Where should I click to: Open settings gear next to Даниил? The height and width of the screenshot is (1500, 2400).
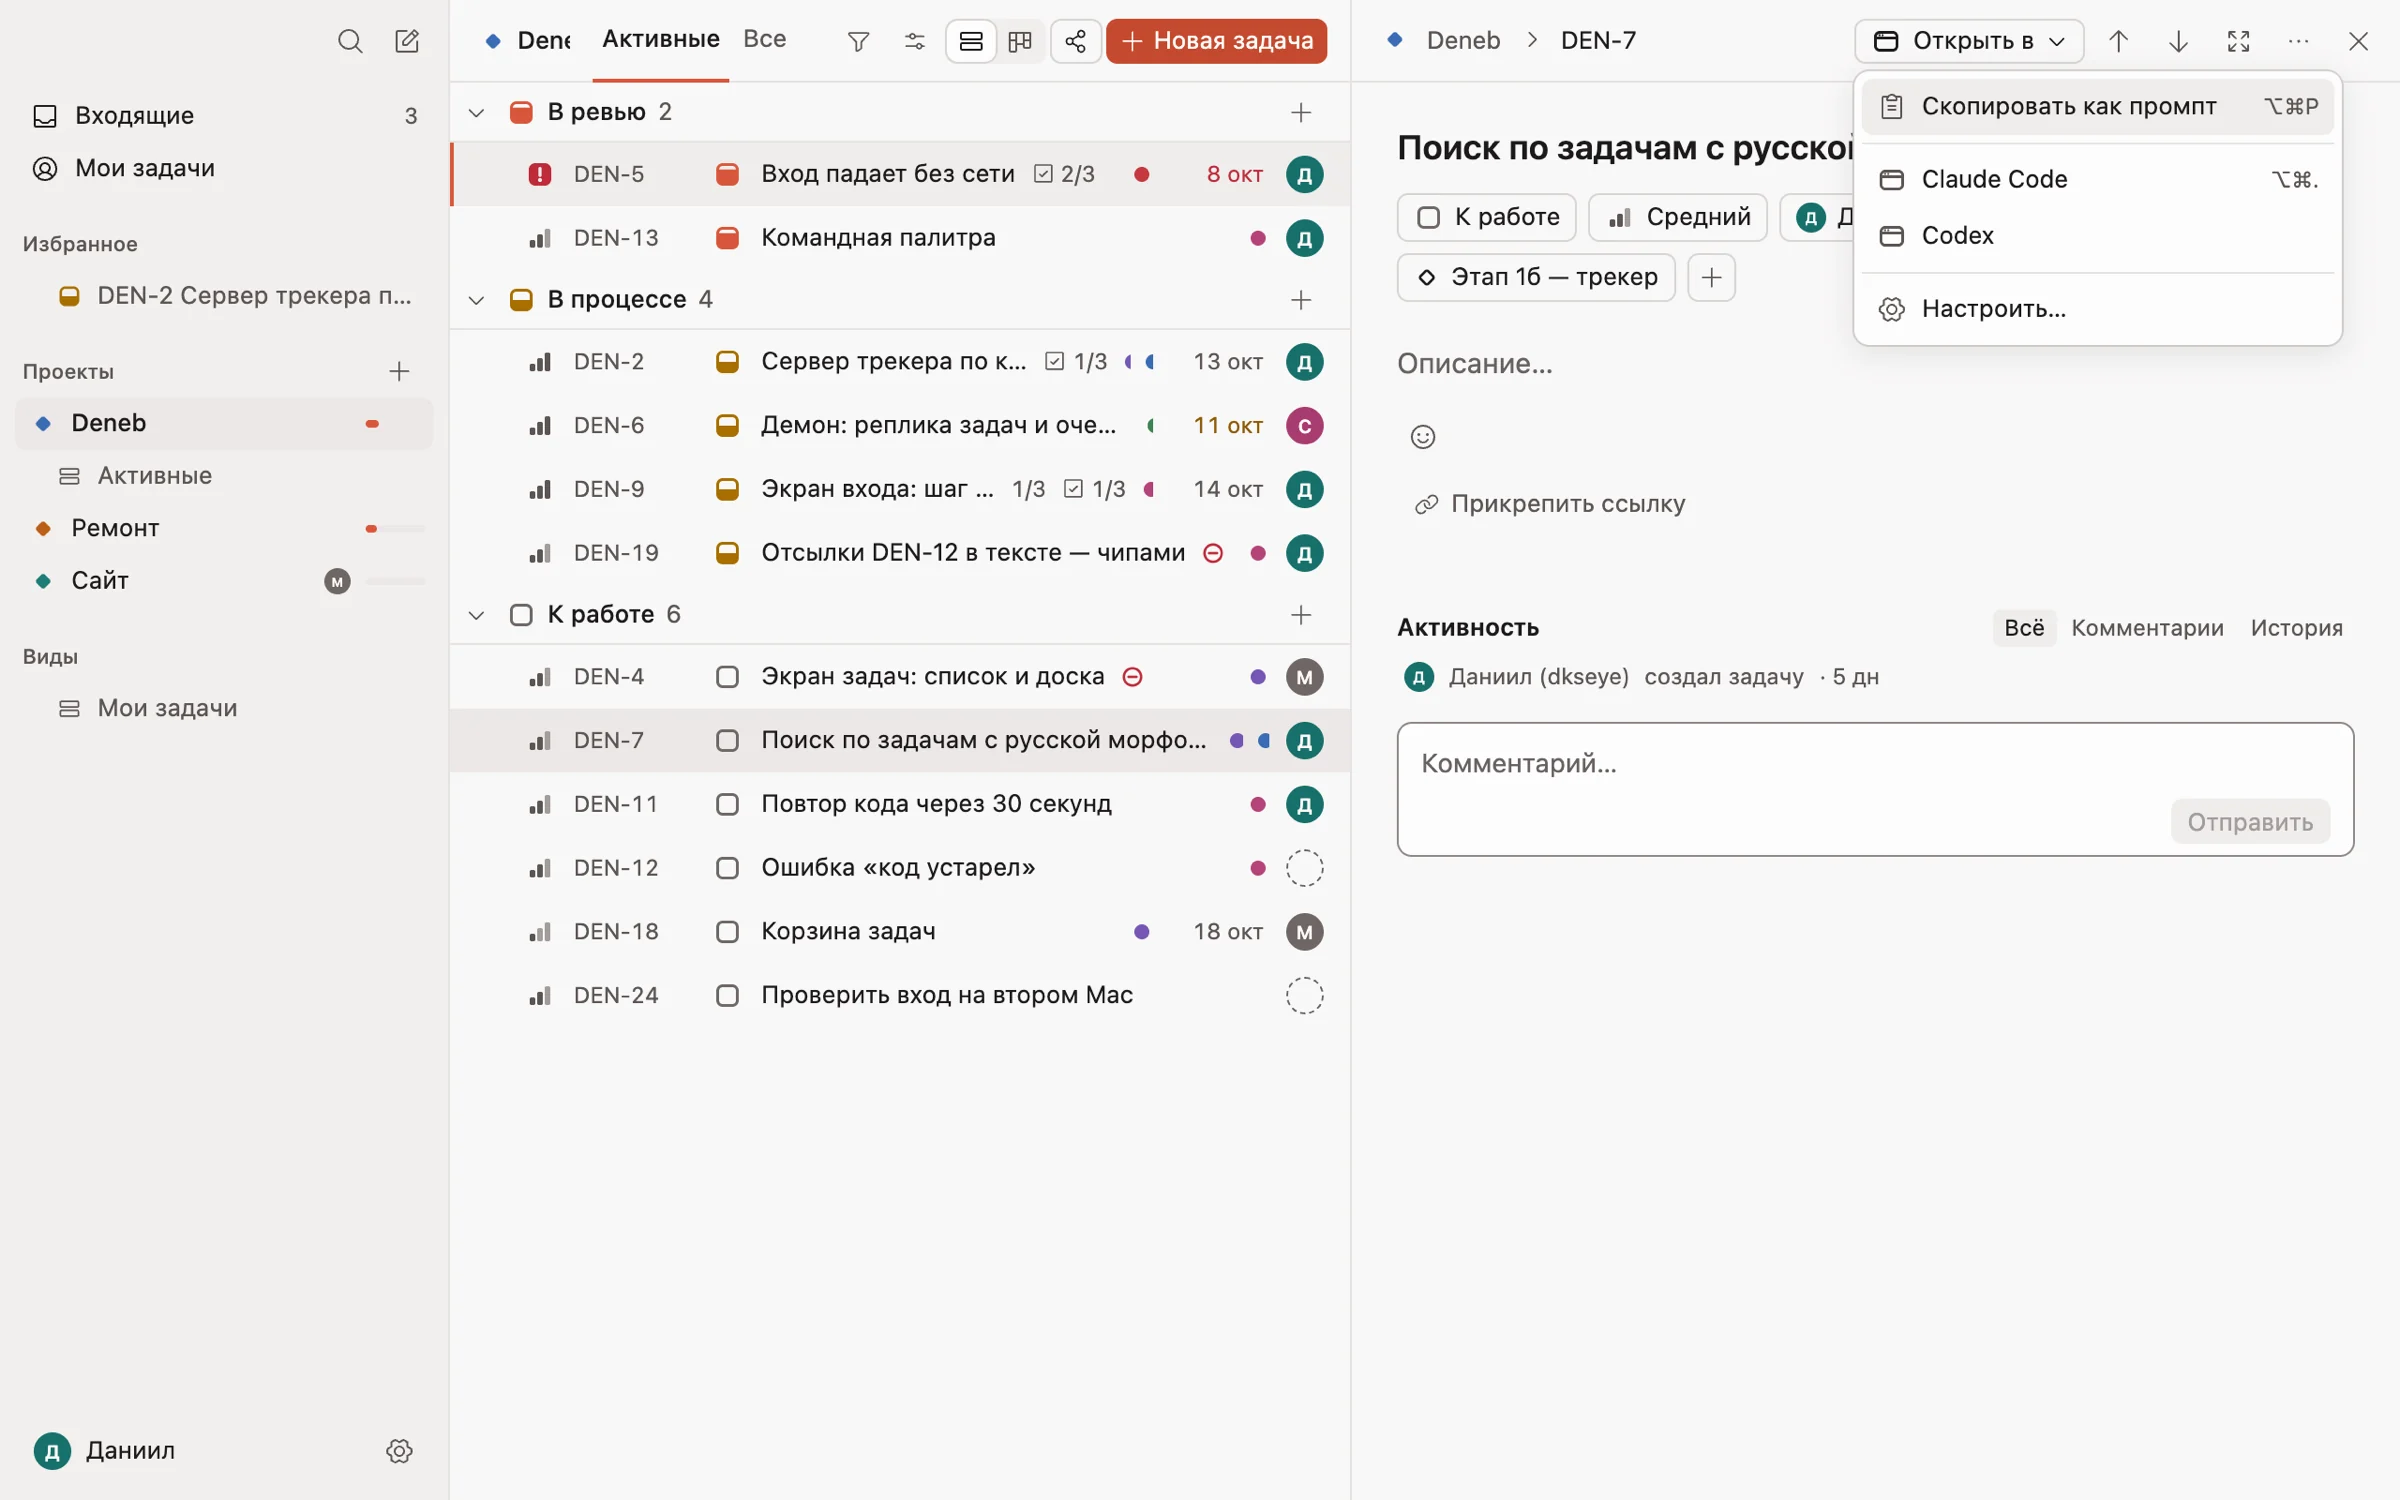coord(399,1450)
